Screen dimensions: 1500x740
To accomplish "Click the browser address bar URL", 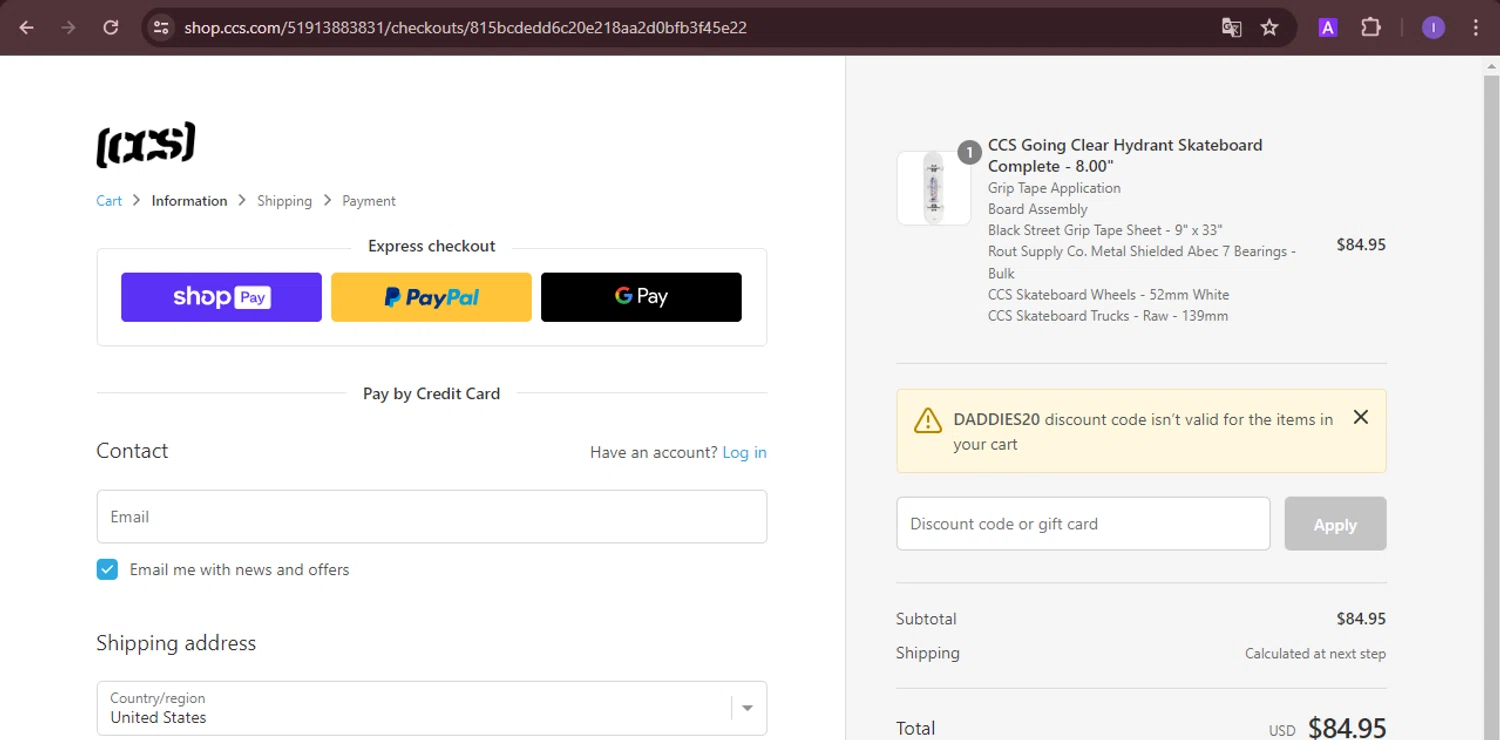I will pos(465,28).
